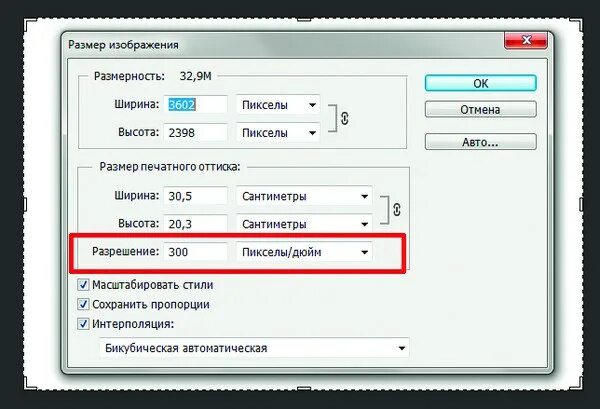This screenshot has height=409, width=600.
Task: Open the Пикселы dropdown for pixel Ширина
Action: click(278, 104)
